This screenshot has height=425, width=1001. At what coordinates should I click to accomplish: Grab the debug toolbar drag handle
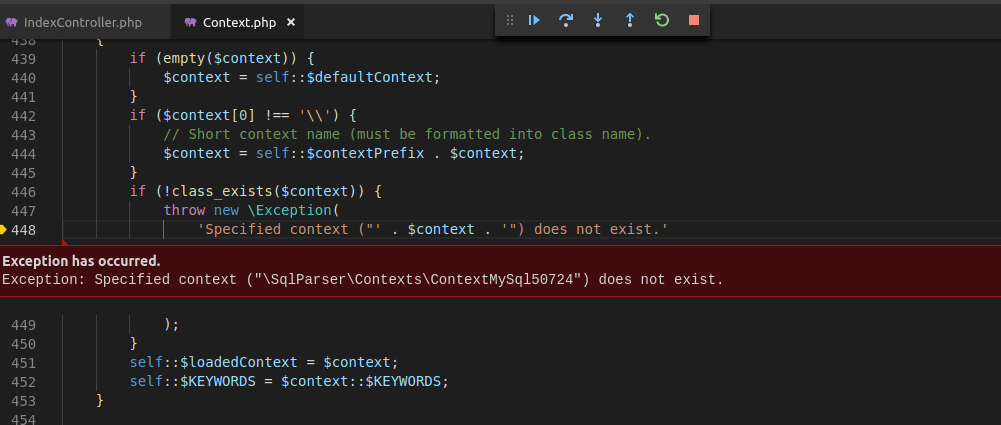click(x=510, y=20)
